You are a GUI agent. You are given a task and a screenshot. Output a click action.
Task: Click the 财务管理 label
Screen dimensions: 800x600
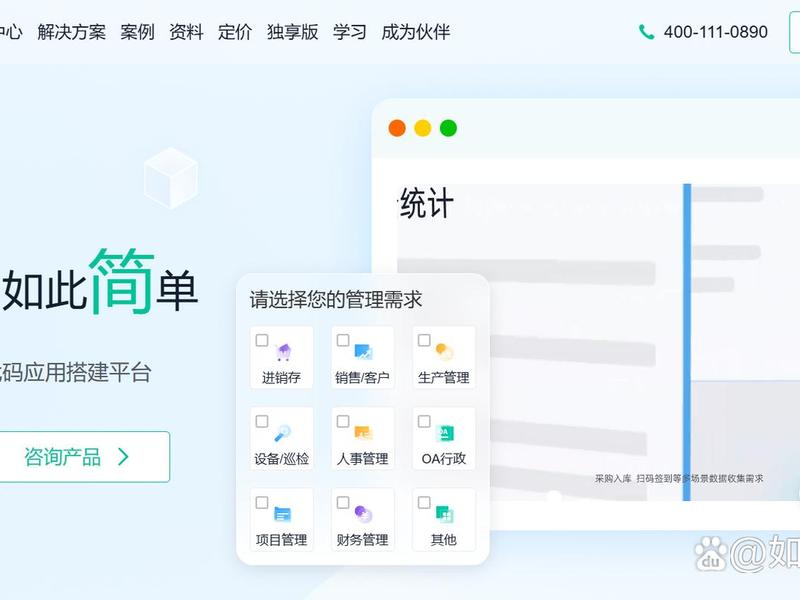coord(362,540)
